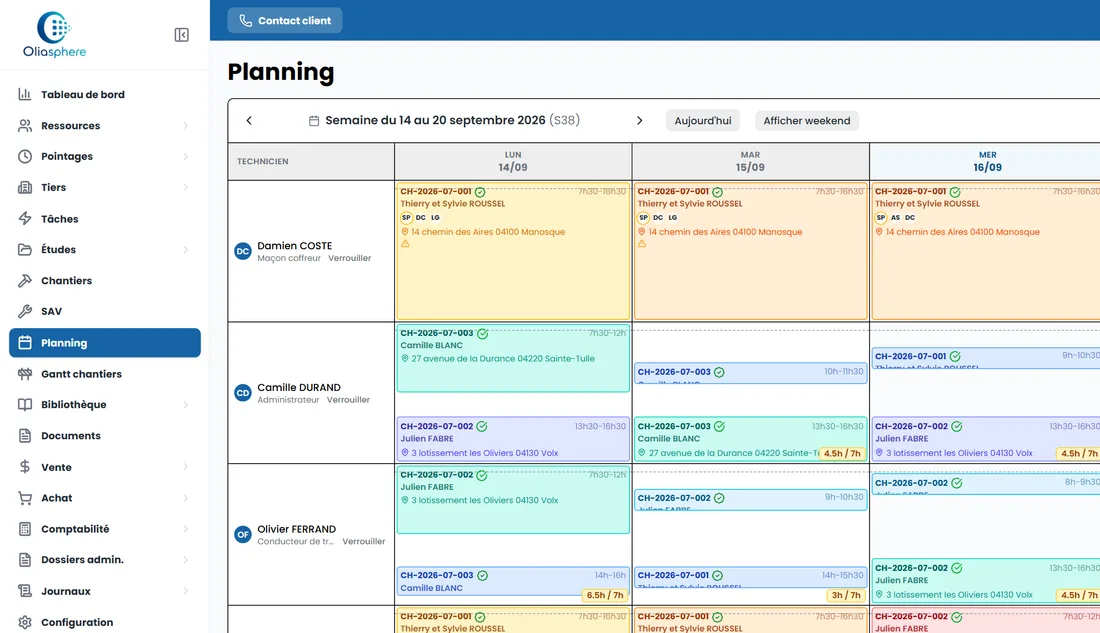The image size is (1100, 633).
Task: Click the Documents file icon
Action: point(25,436)
